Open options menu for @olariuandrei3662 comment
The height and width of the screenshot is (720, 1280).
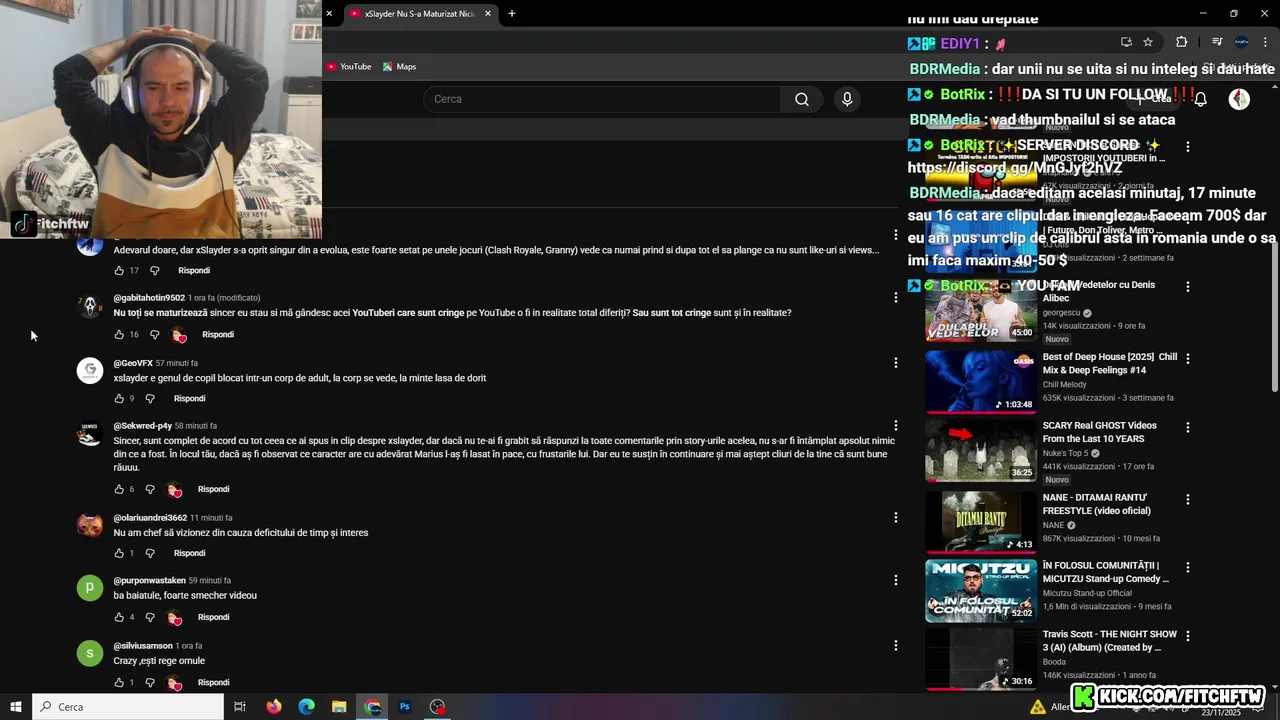tap(895, 517)
